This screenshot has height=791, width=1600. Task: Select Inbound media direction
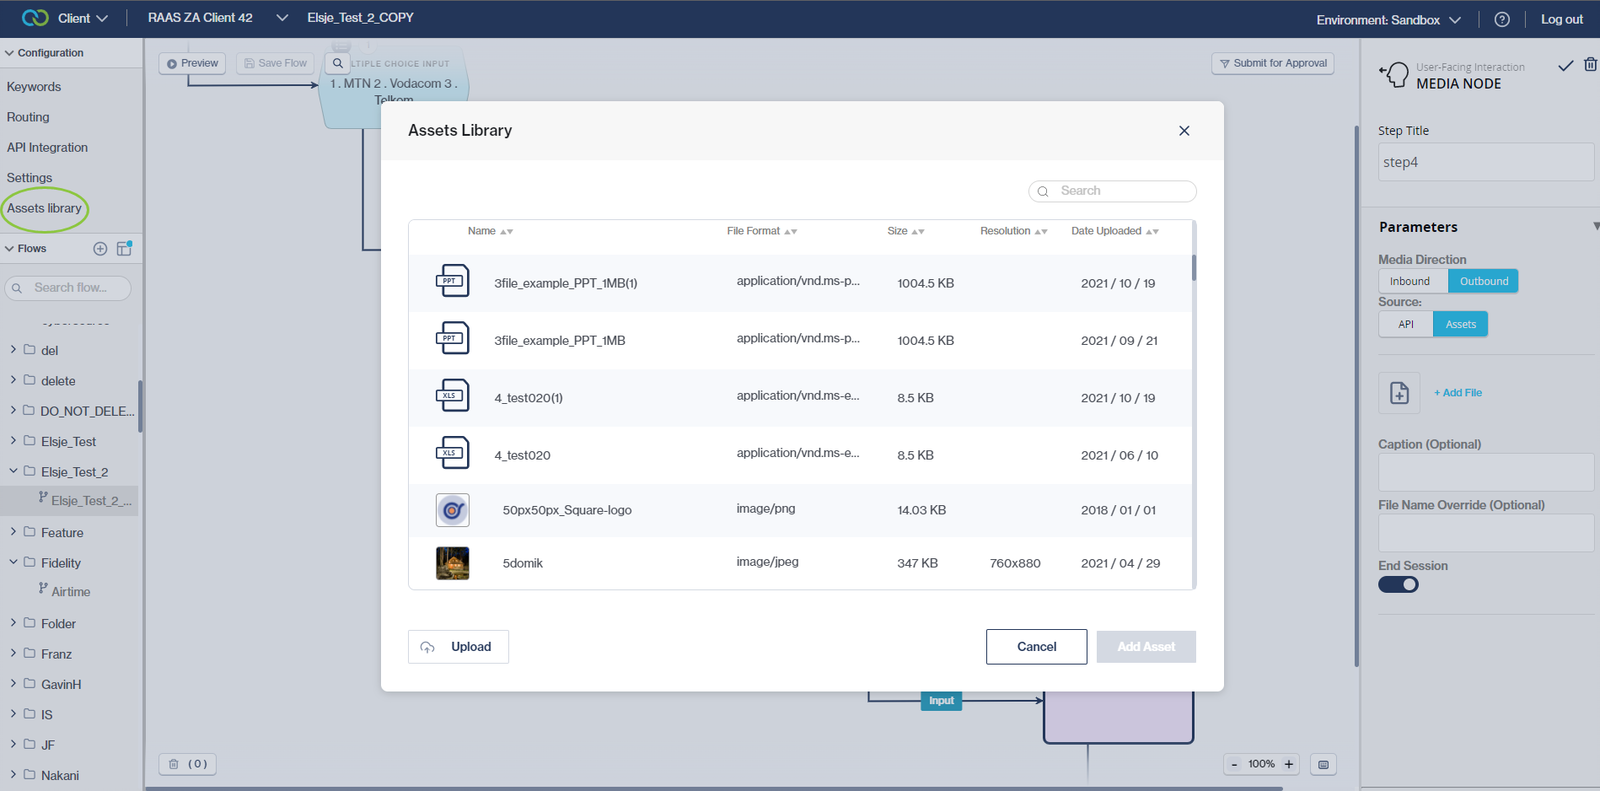[1410, 281]
